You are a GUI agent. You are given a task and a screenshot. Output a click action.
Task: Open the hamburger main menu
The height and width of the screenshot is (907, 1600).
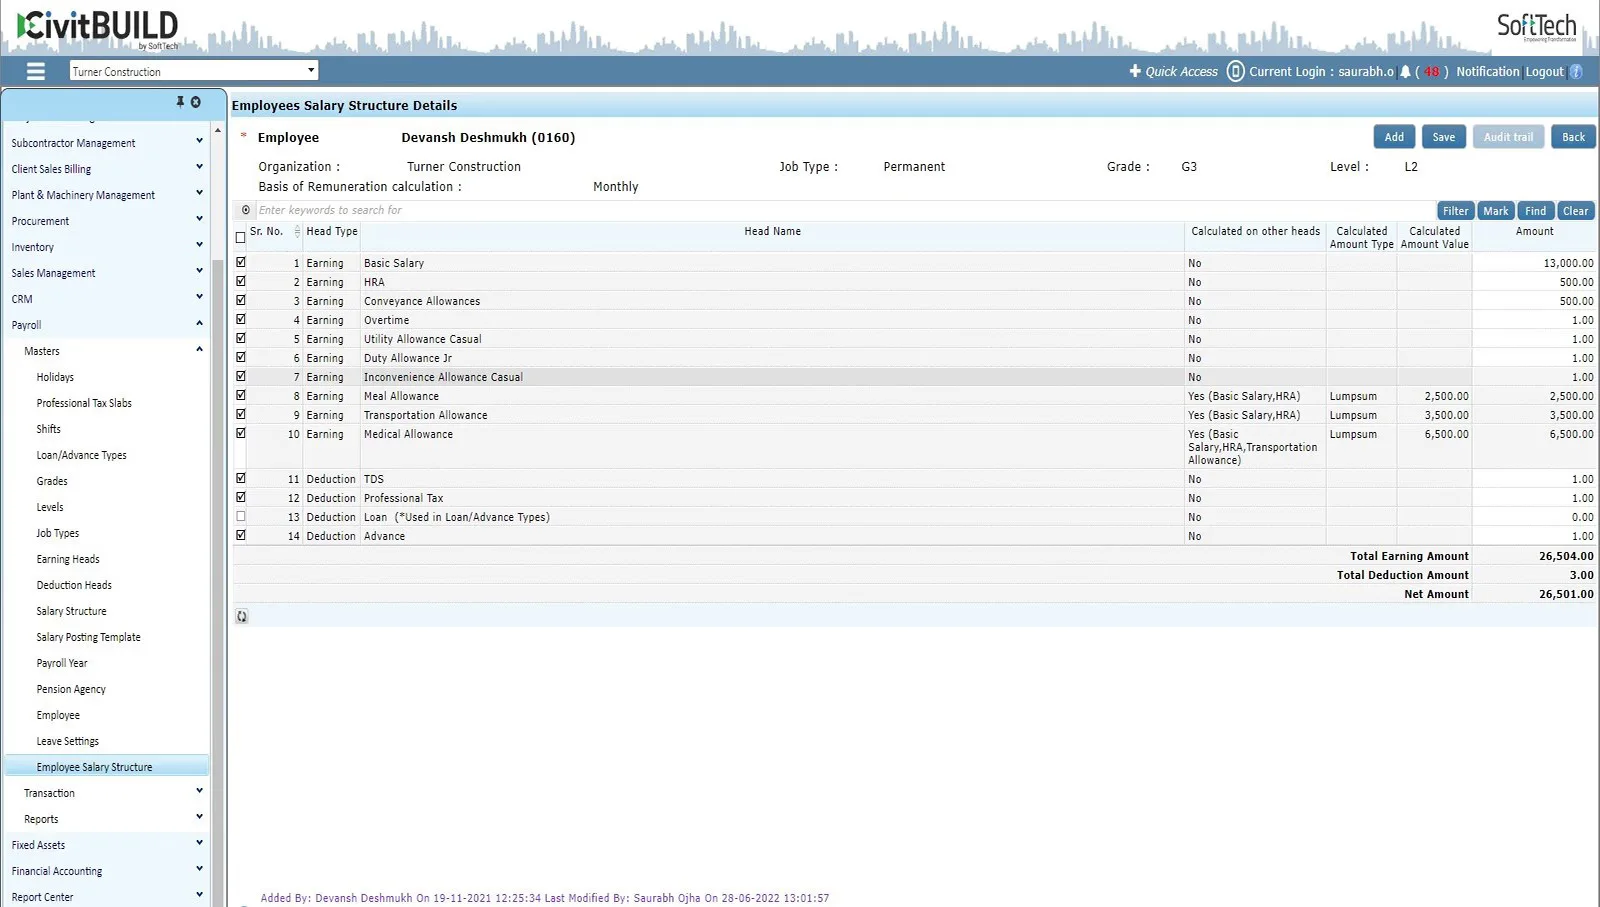click(36, 71)
